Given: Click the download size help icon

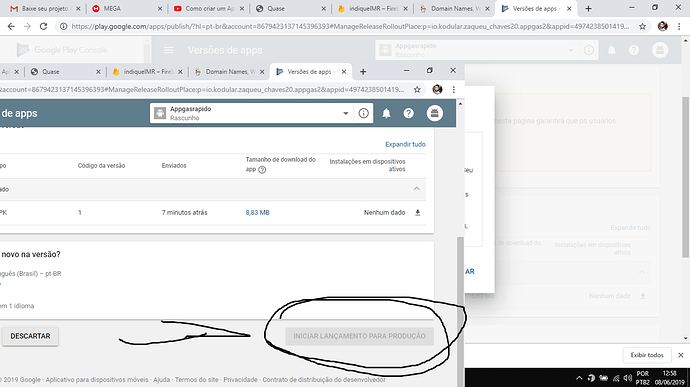Looking at the screenshot, I should click(x=262, y=170).
